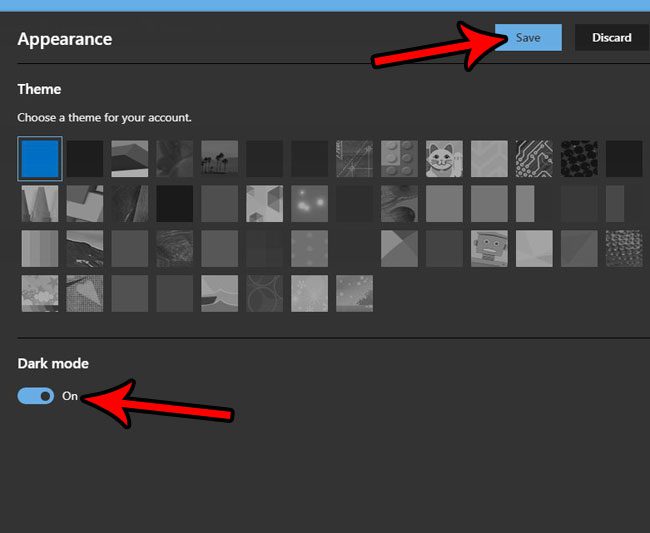Select the blue default theme swatch
This screenshot has height=533, width=650.
tap(40, 158)
